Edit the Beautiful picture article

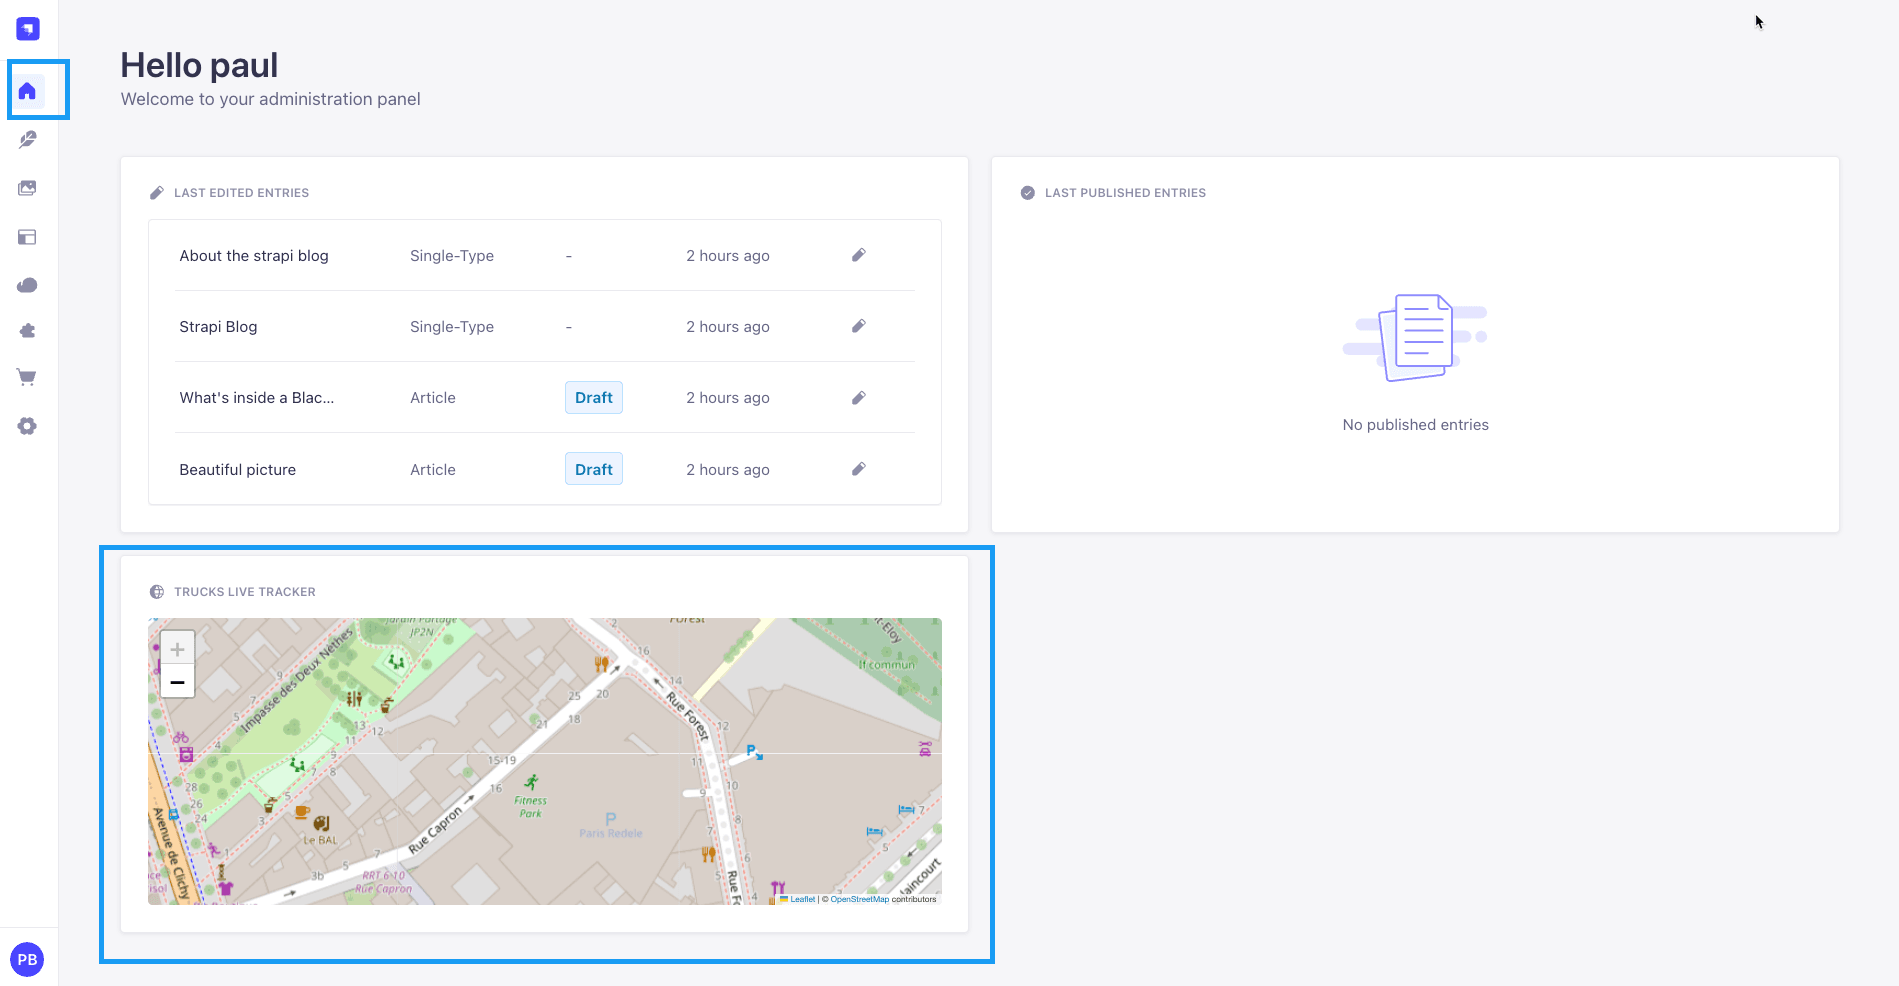[x=858, y=469]
